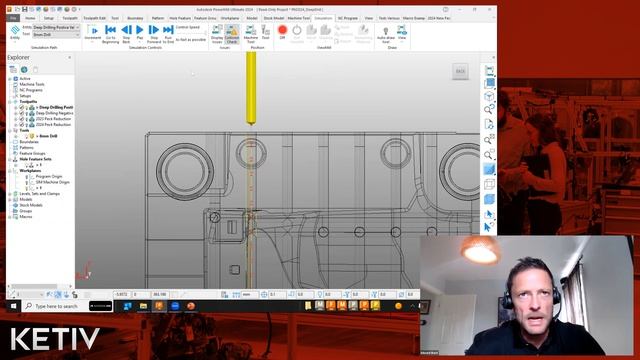Select SIM Machine Origin workplane
The image size is (640, 360).
point(52,182)
